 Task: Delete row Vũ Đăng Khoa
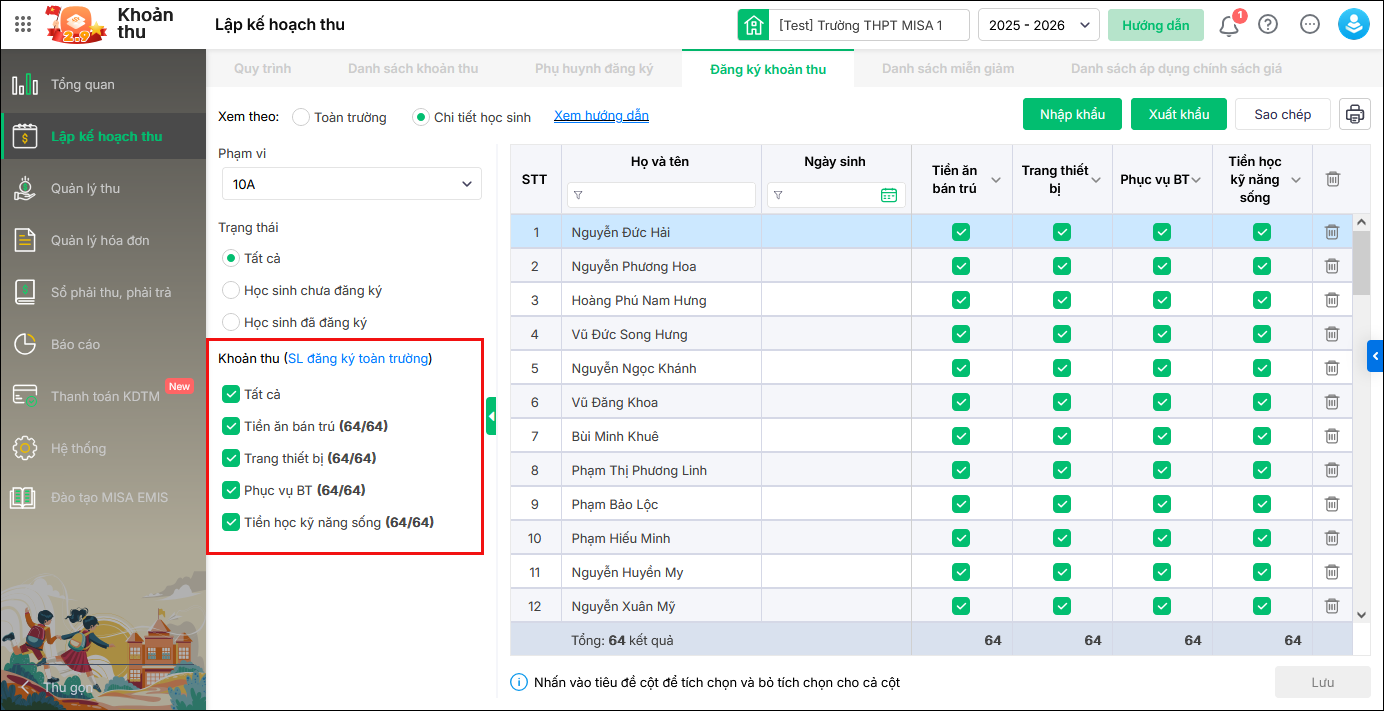click(x=1332, y=402)
